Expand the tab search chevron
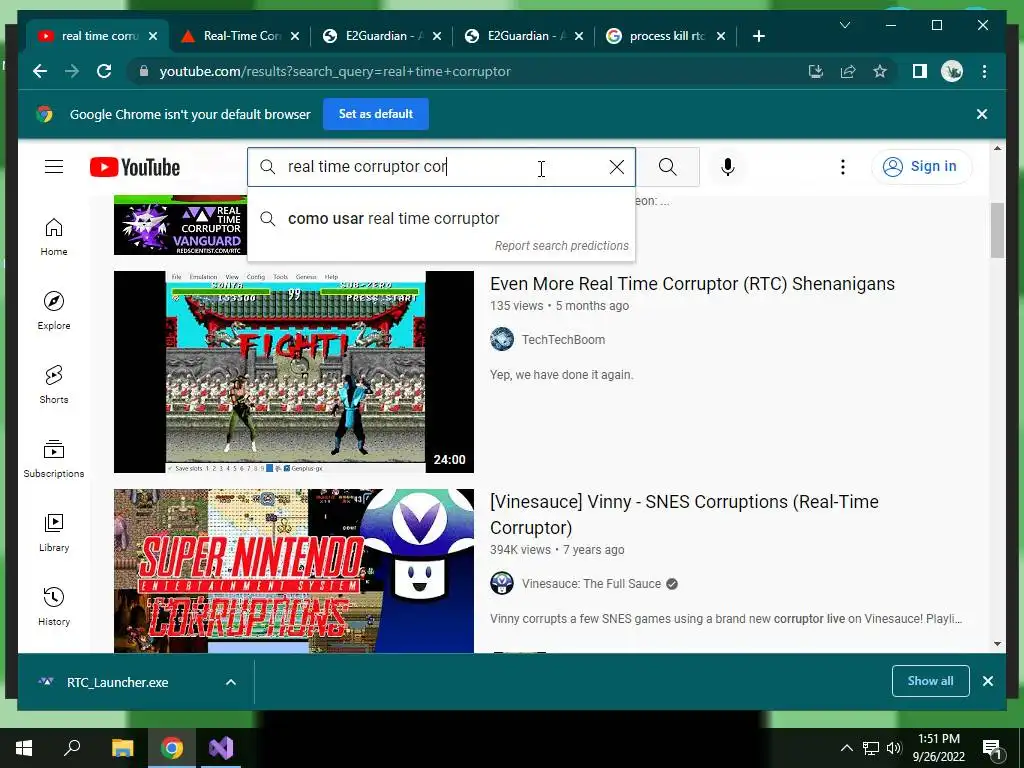The width and height of the screenshot is (1024, 768). 844,25
